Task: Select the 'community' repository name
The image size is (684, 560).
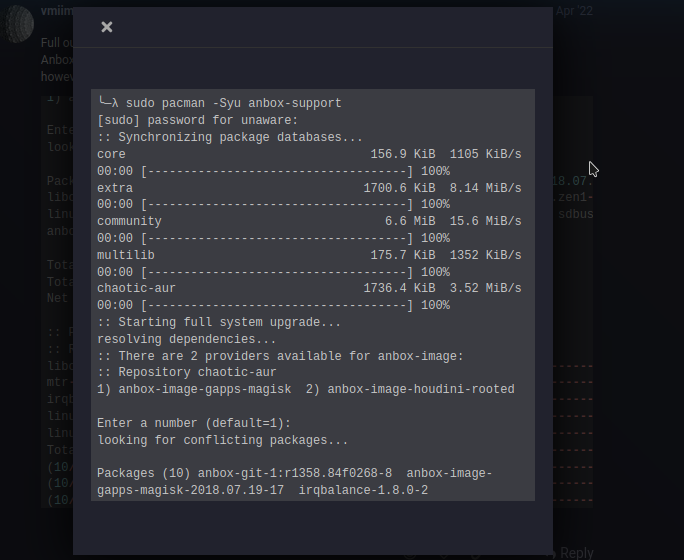Action: (129, 222)
